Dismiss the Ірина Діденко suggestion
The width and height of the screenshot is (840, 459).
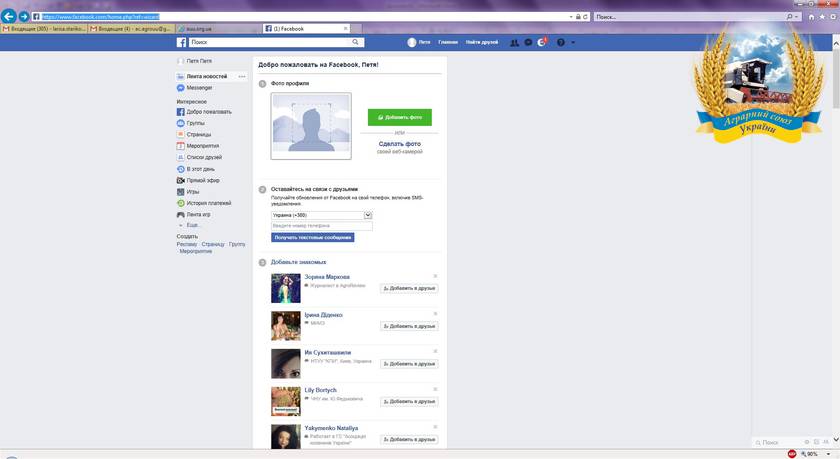436,314
